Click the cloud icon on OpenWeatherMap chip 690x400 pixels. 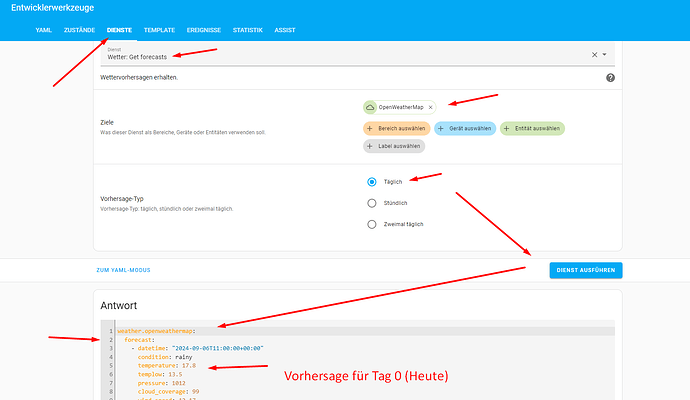point(371,107)
